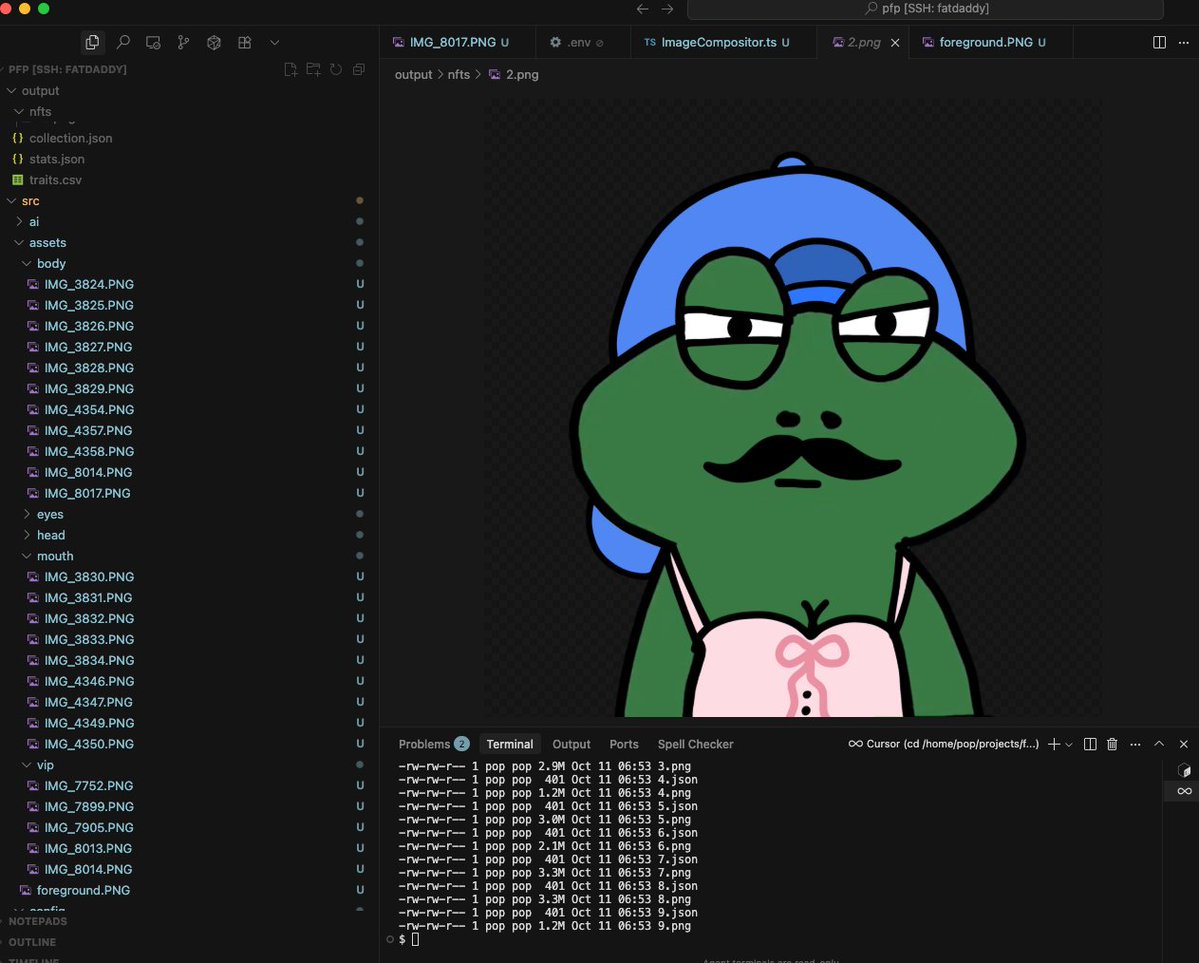
Task: Open the Ports panel tab
Action: click(x=624, y=744)
